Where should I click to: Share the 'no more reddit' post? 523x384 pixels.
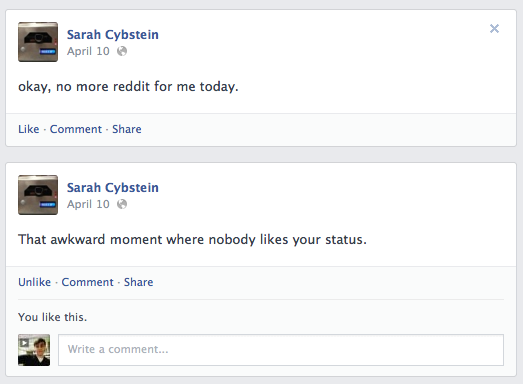click(127, 129)
